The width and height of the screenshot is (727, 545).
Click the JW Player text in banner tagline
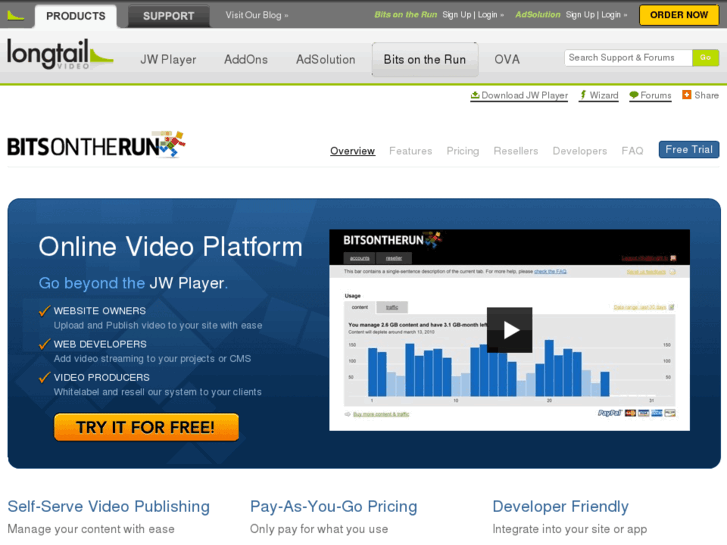(x=186, y=283)
